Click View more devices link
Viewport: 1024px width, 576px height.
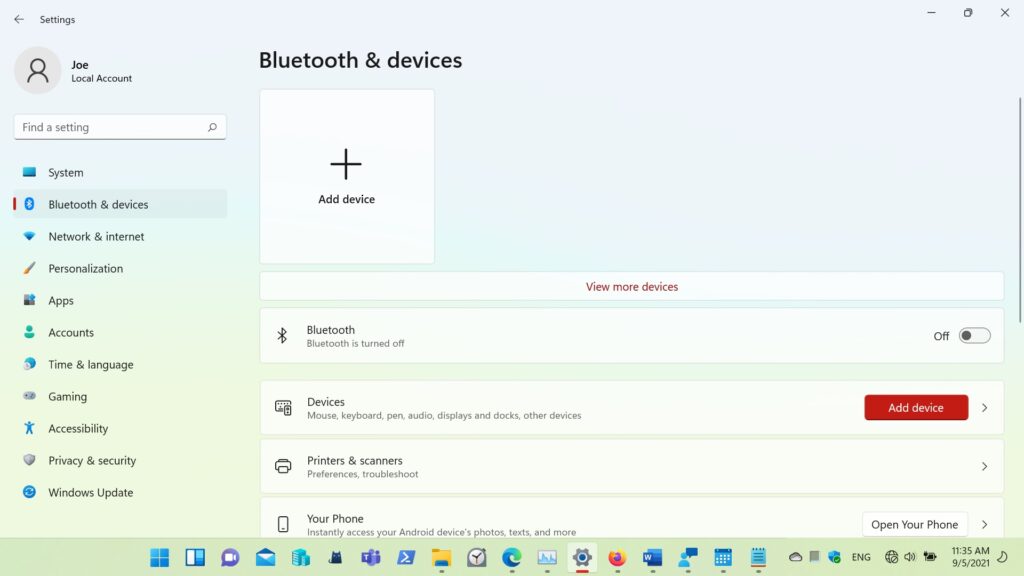click(631, 287)
